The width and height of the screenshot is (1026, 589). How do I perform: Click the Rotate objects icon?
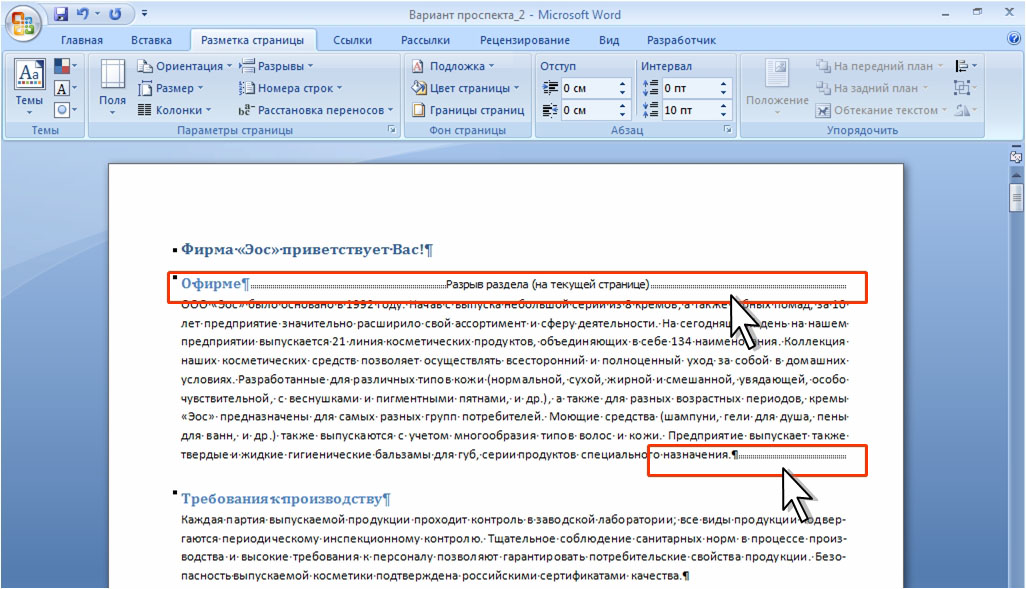pyautogui.click(x=965, y=110)
